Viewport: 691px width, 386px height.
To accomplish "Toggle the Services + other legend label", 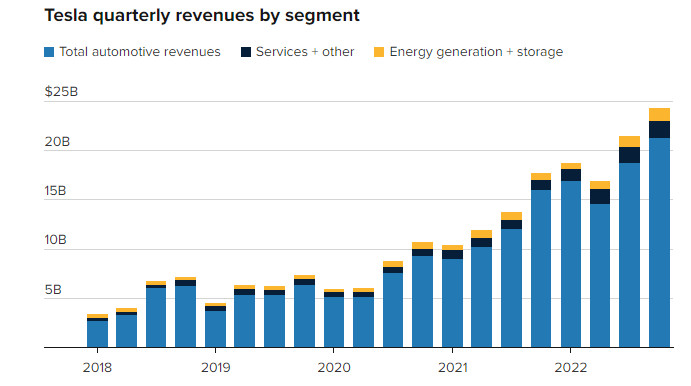I will 305,52.
